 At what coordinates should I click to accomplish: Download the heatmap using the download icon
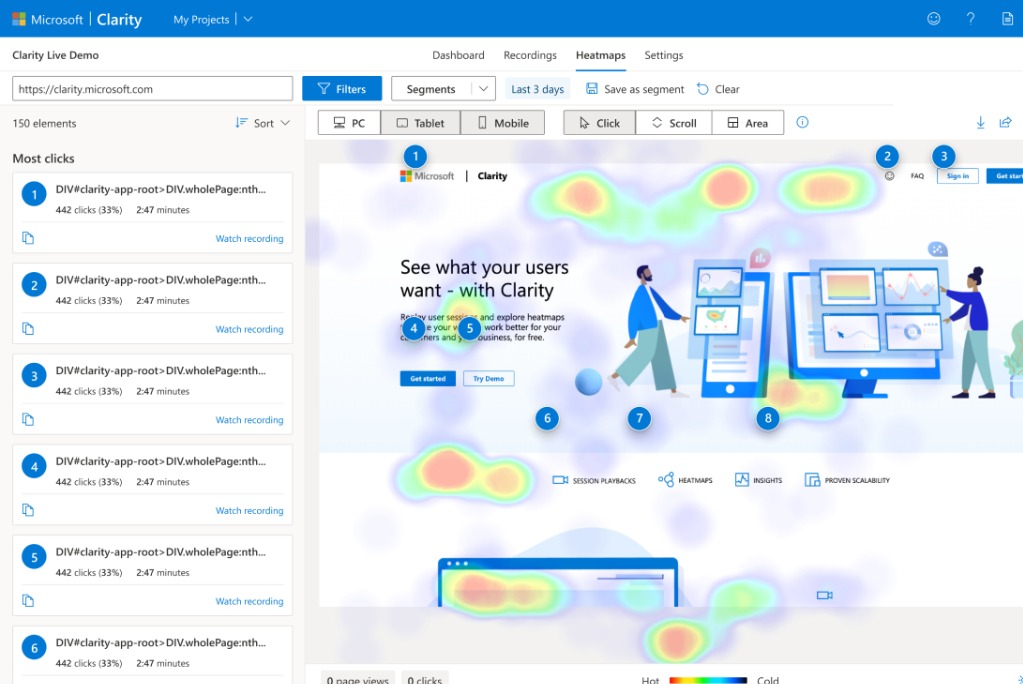coord(980,123)
